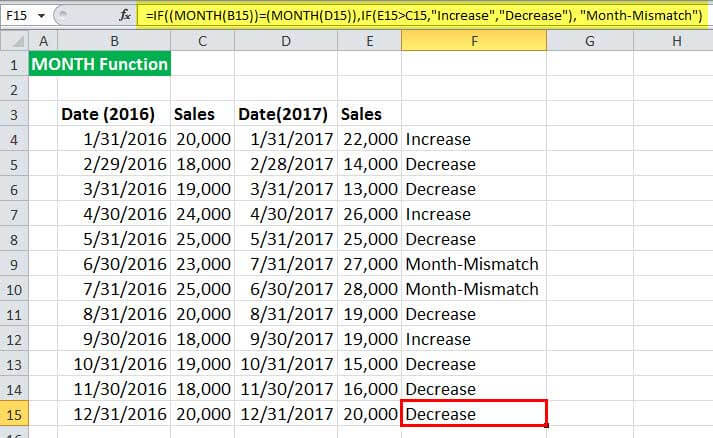713x438 pixels.
Task: Click the Sales header in column E
Action: coord(370,114)
